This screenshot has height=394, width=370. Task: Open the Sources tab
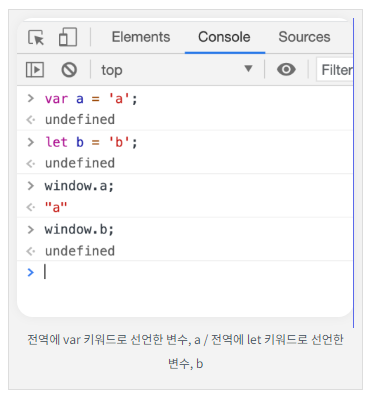click(304, 37)
